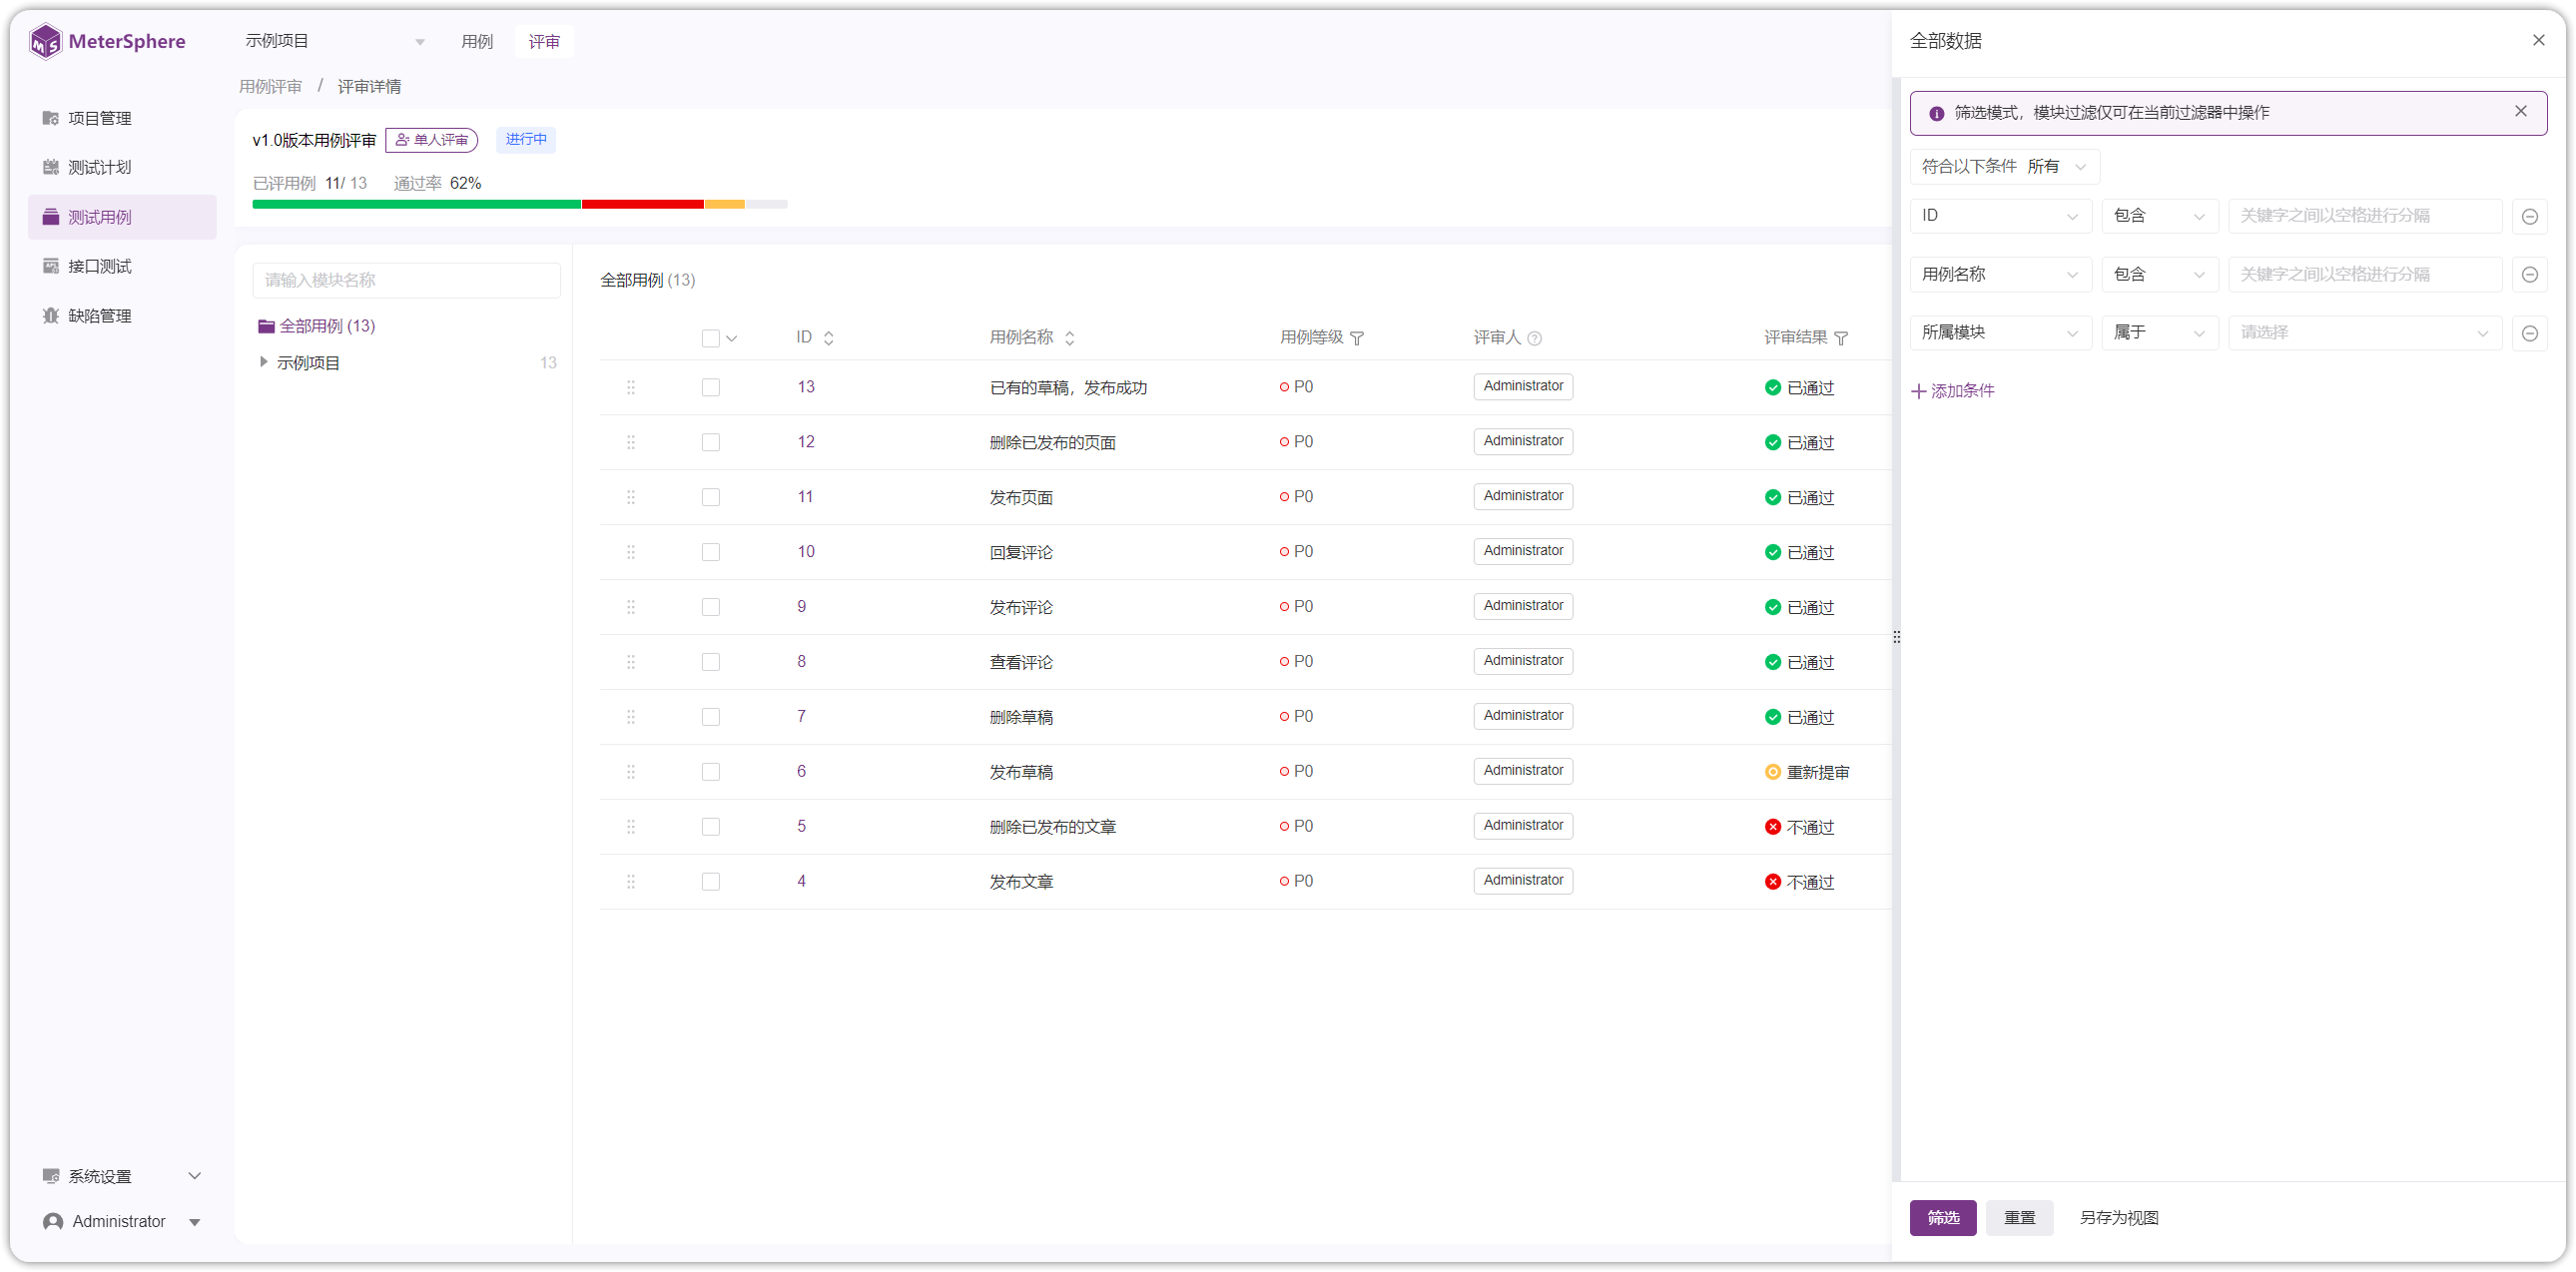This screenshot has height=1272, width=2576.
Task: Check the row for case ID 4
Action: [710, 882]
